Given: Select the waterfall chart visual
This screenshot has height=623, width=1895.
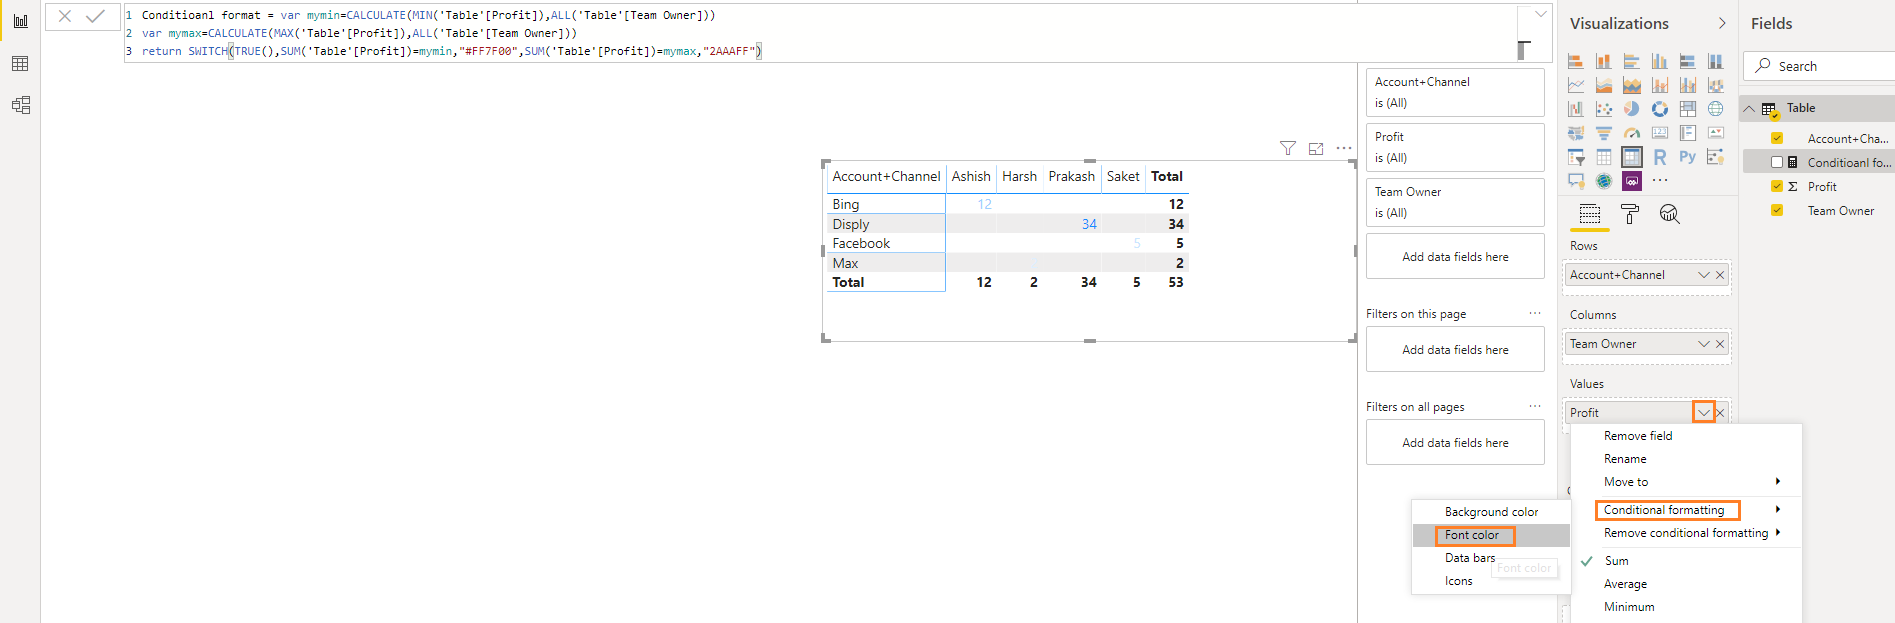Looking at the screenshot, I should [x=1576, y=108].
